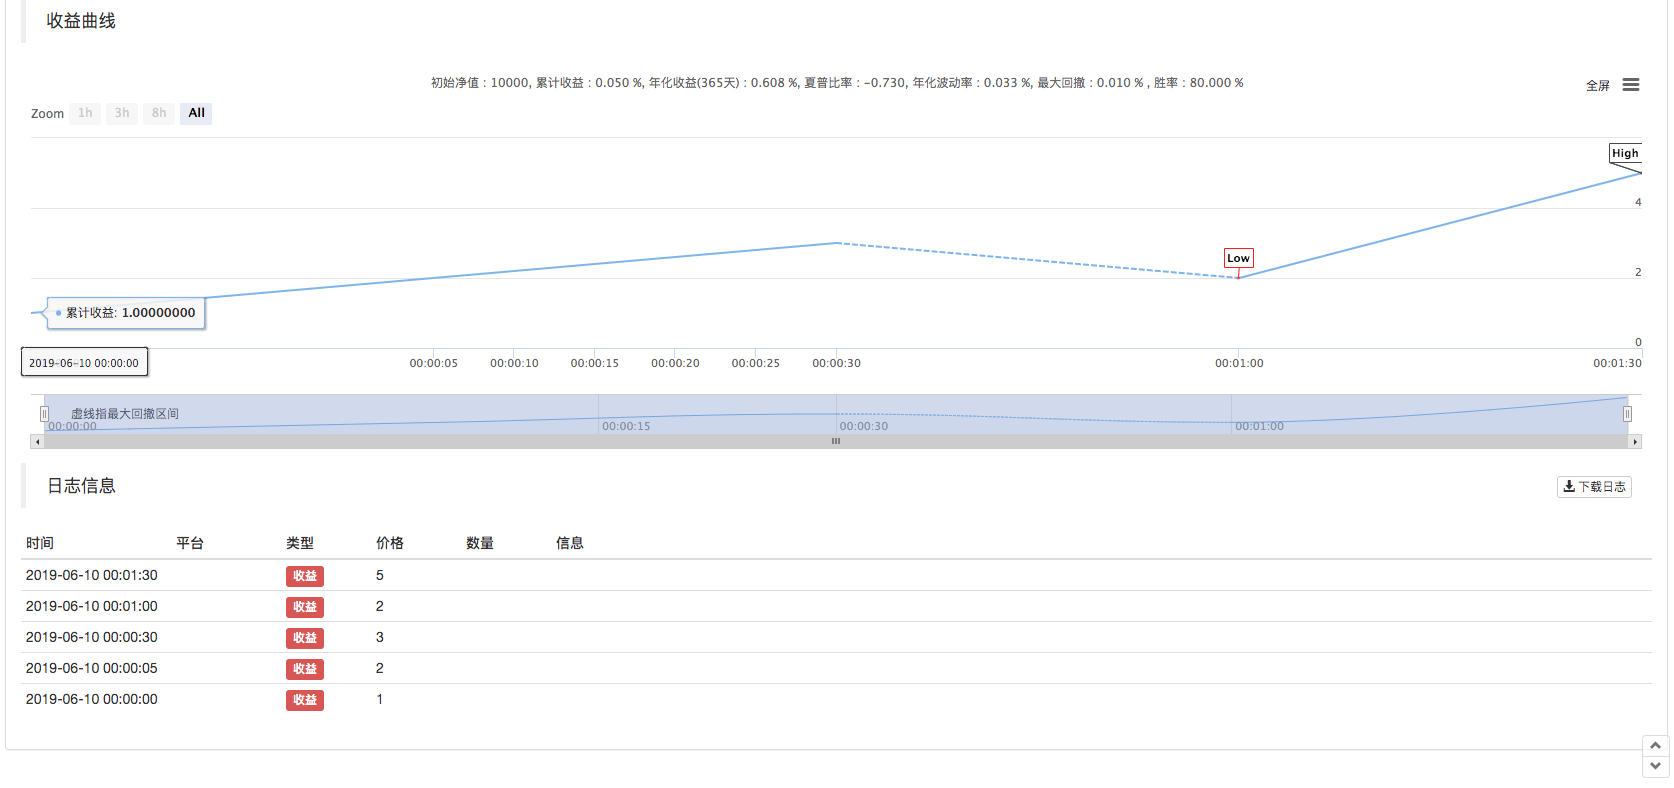Download the log with 下载日志
1674x788 pixels.
[x=1594, y=487]
